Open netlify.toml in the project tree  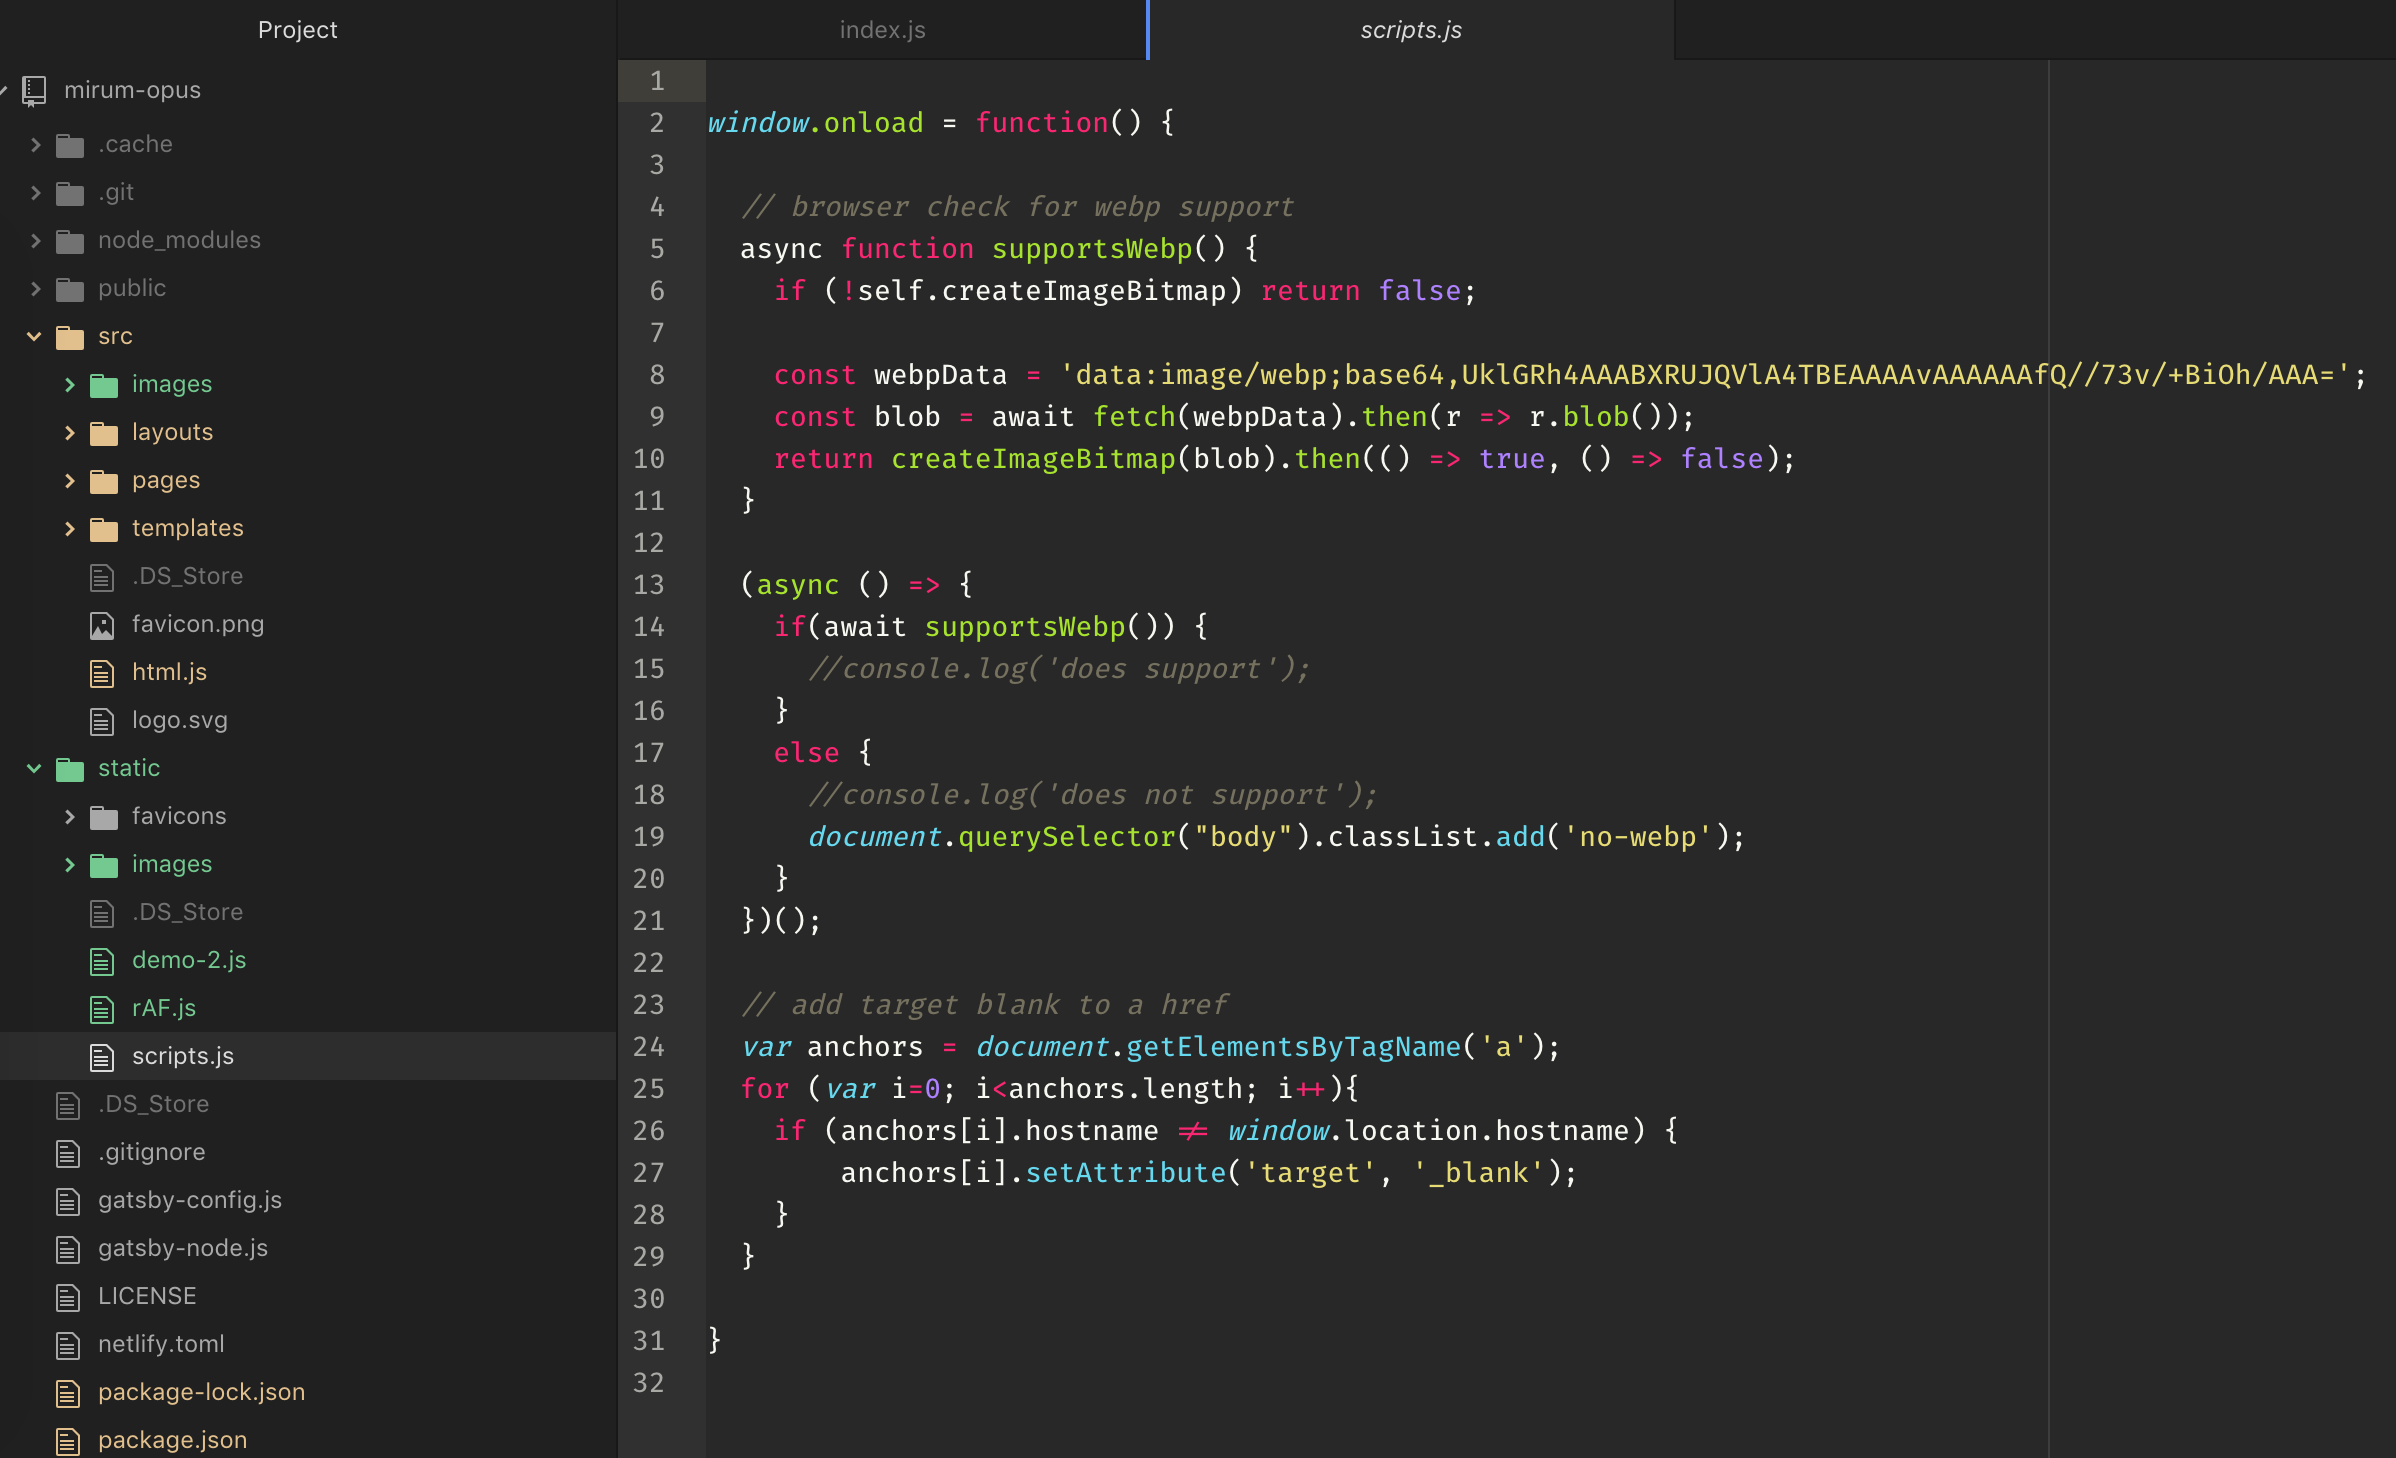point(161,1344)
